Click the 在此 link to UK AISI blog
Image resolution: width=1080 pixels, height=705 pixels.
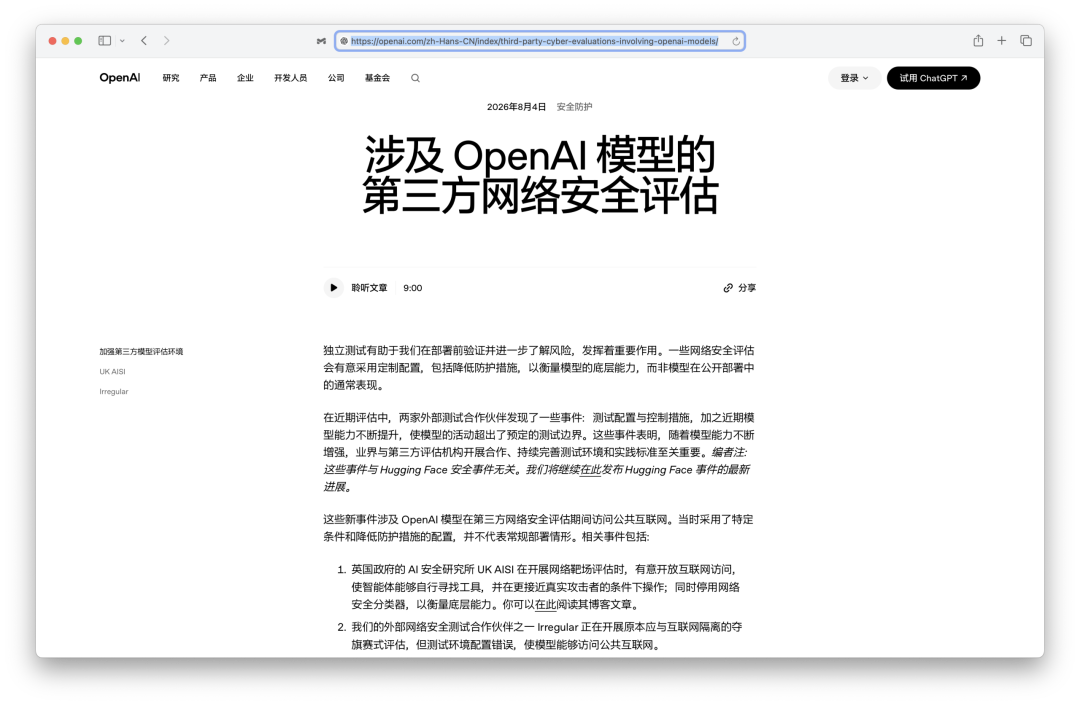[x=546, y=604]
